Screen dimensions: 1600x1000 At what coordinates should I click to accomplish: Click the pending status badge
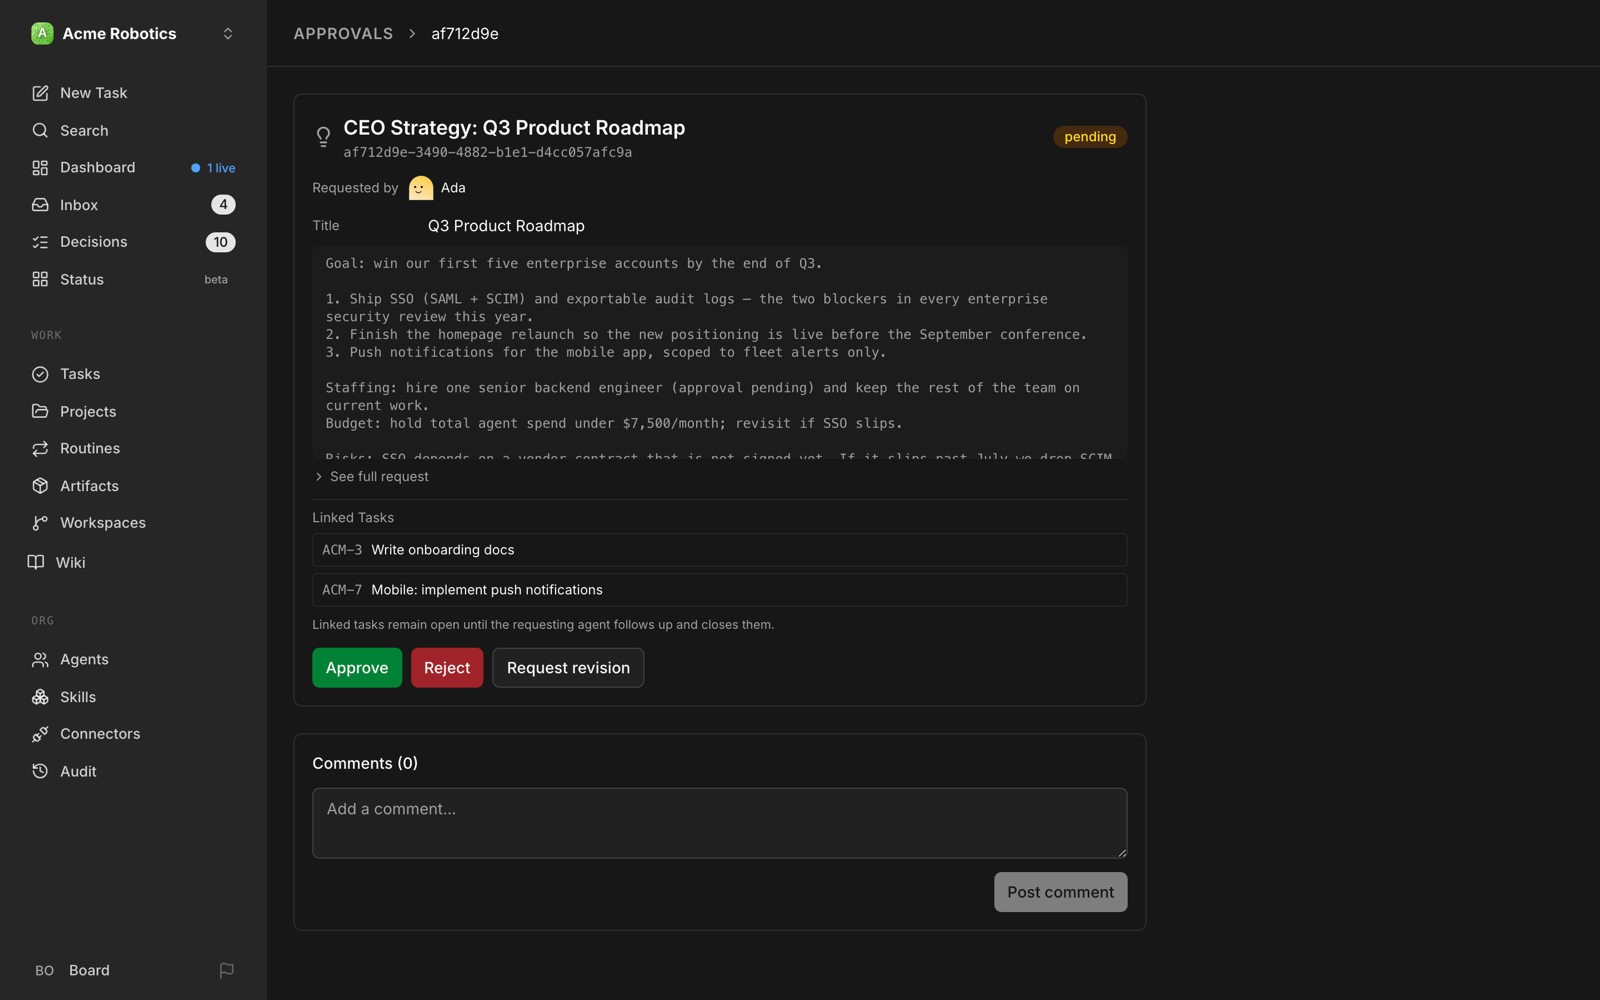point(1090,137)
